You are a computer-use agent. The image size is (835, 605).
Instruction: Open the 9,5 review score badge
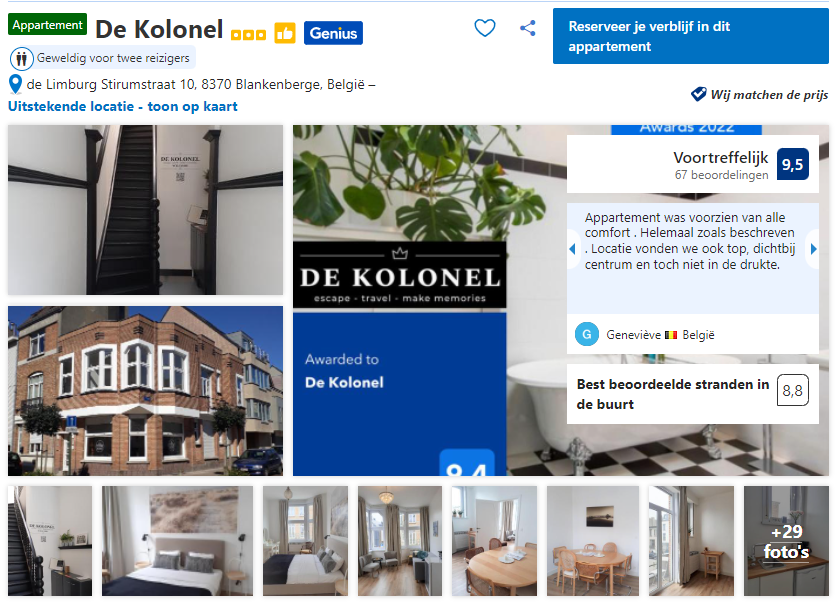coord(792,164)
